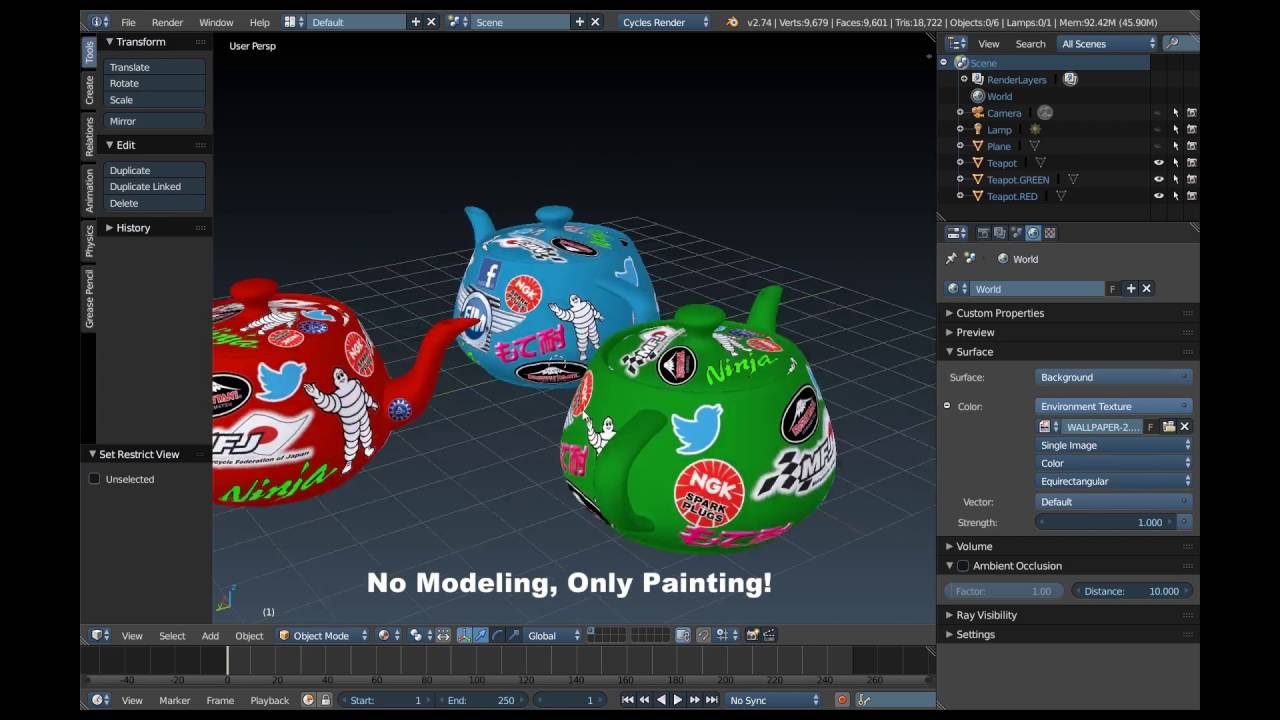Toggle the fake user F button beside World
Image resolution: width=1280 pixels, height=720 pixels.
1112,289
